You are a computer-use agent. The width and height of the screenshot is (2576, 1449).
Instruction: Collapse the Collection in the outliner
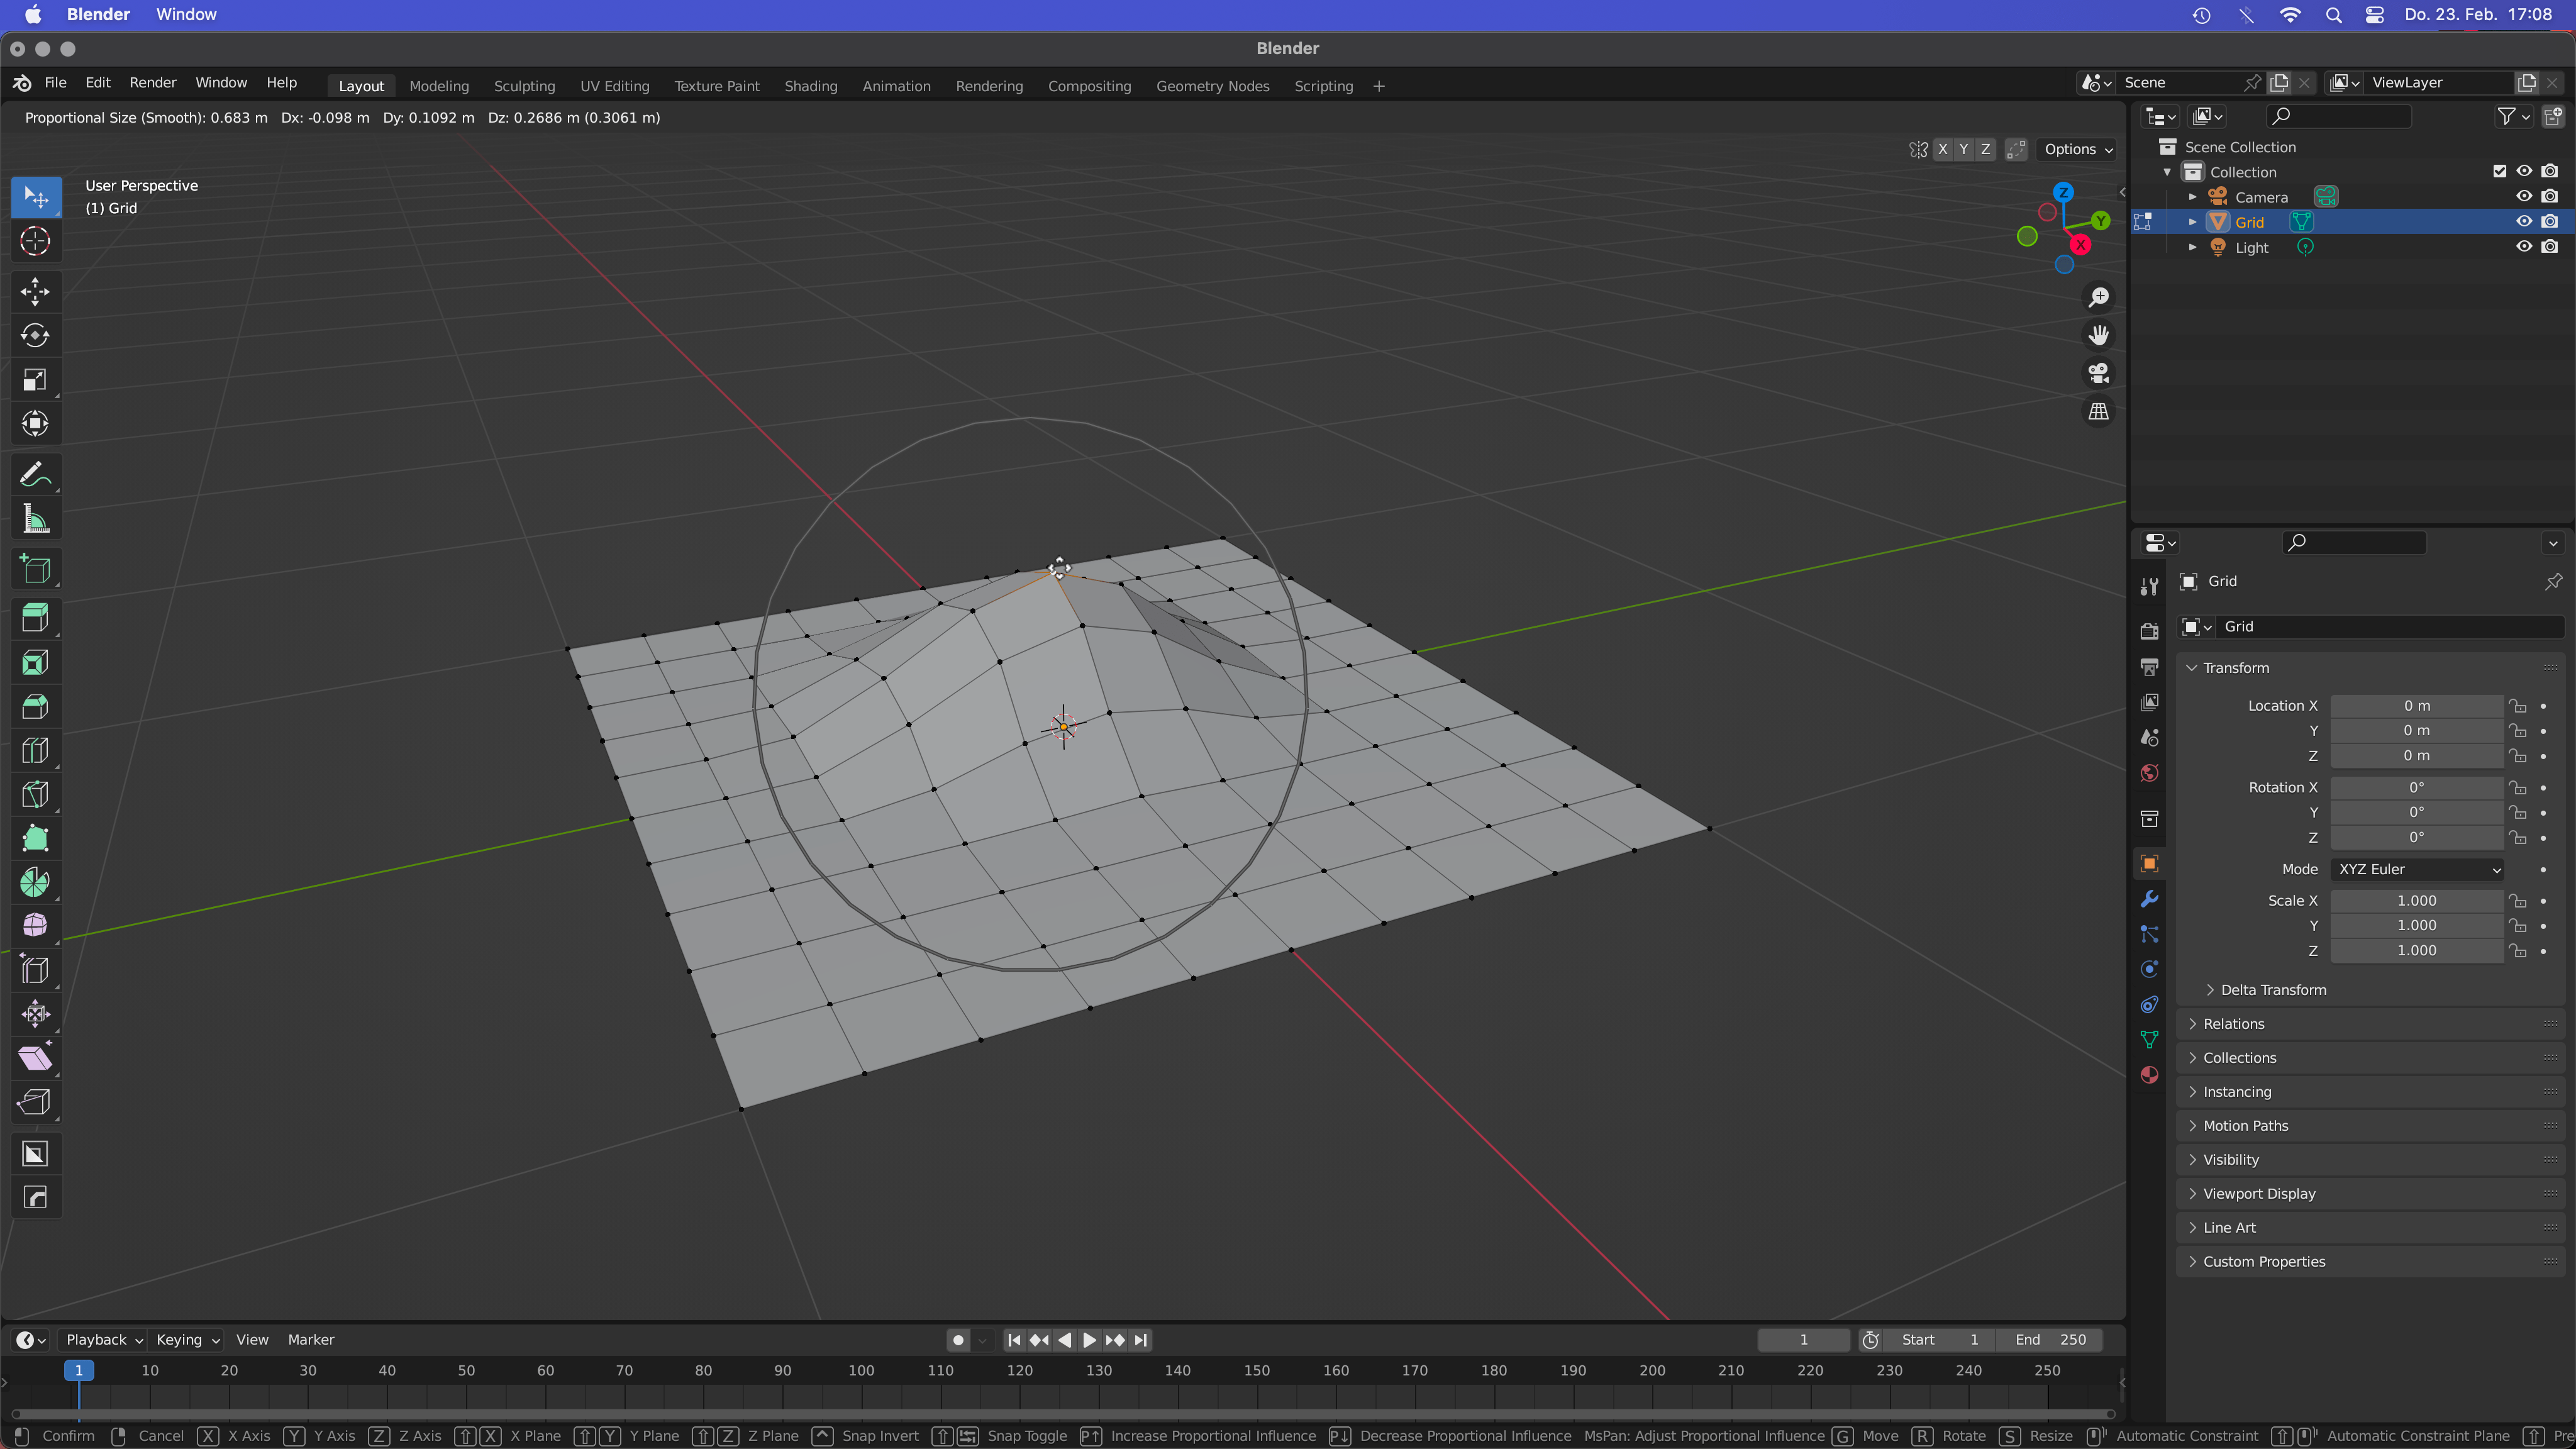(x=2166, y=171)
